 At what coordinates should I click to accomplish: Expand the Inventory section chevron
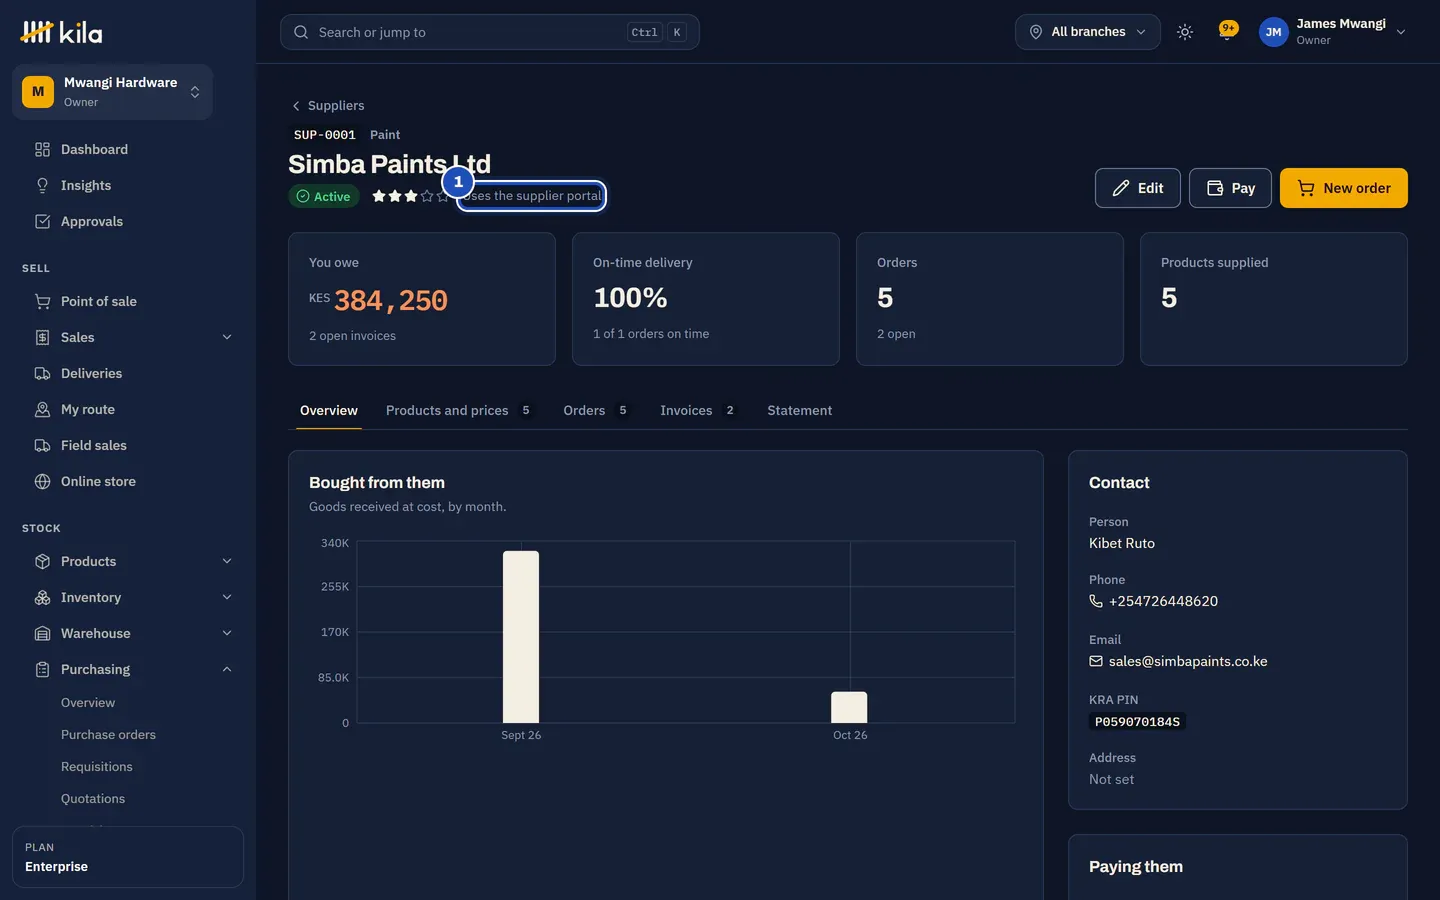(x=227, y=597)
